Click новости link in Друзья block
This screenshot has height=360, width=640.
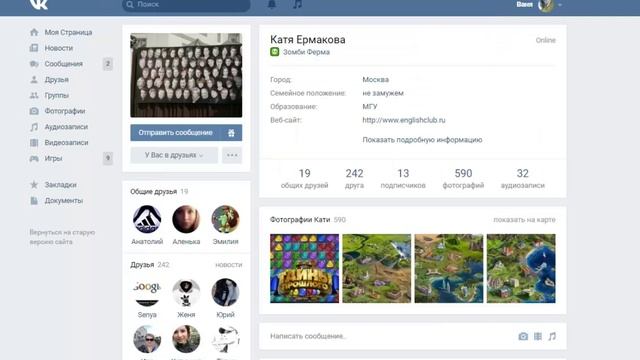click(x=229, y=265)
